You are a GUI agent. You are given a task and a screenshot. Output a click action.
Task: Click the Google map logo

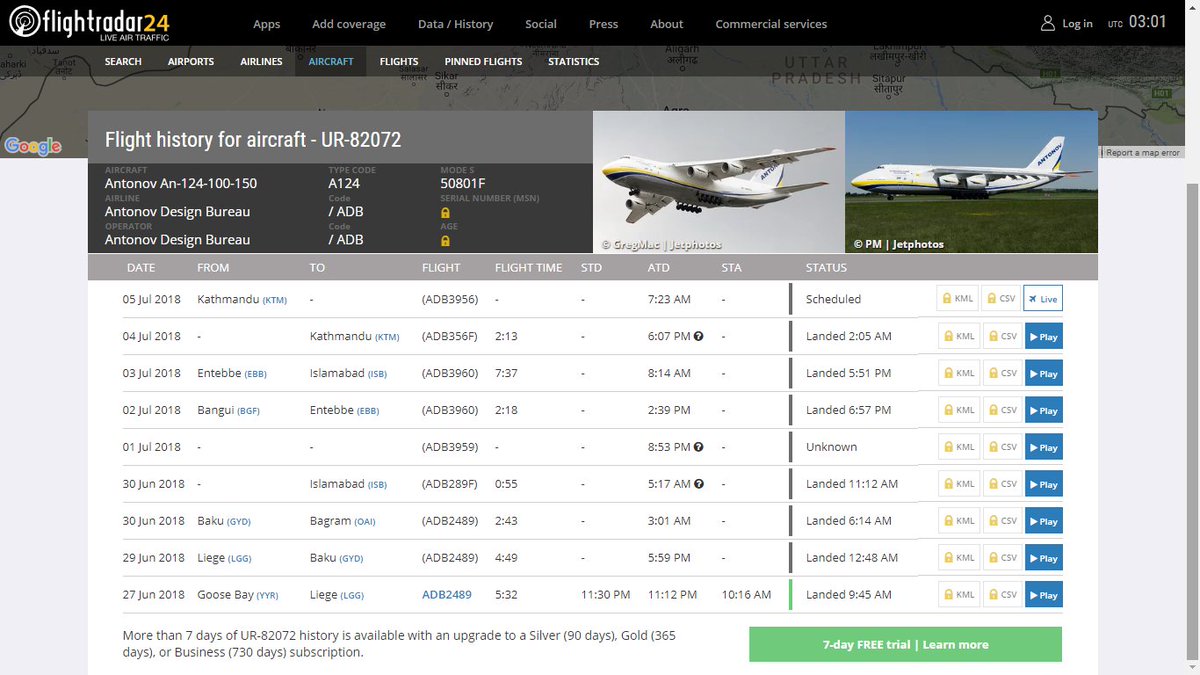[x=33, y=146]
